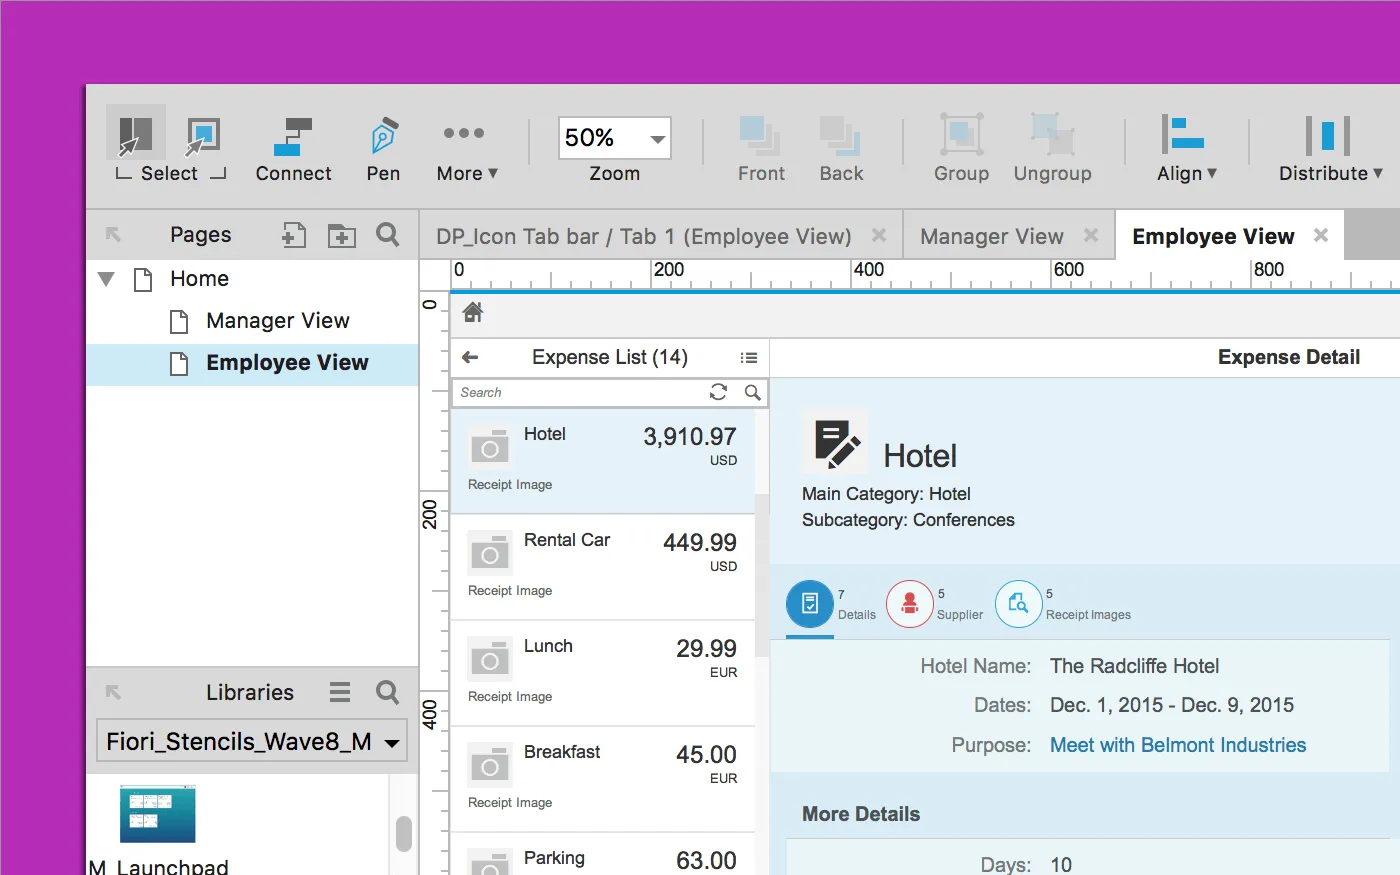Search pages with the magnifier icon
The height and width of the screenshot is (875, 1400).
388,235
